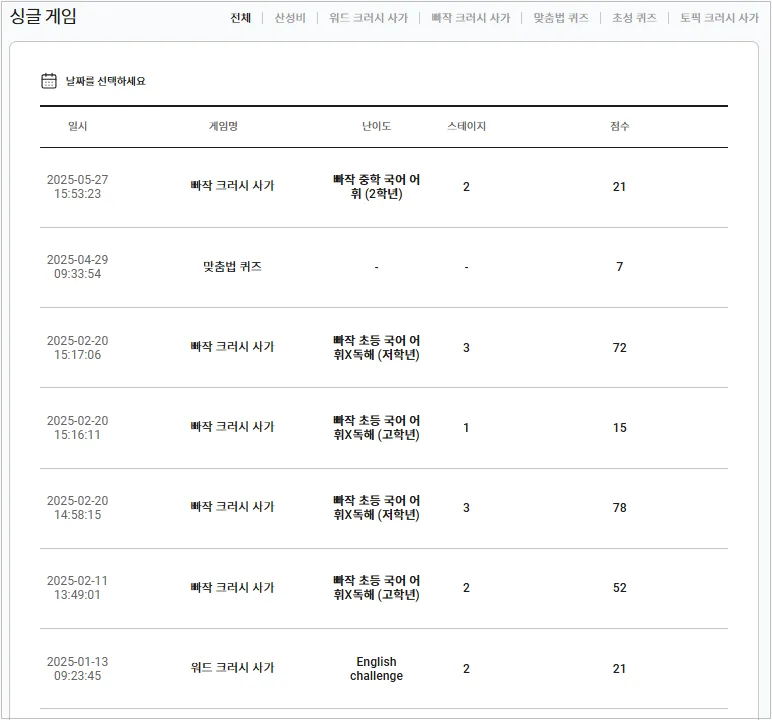Open the '초성 퀴즈' tab
772x720 pixels.
pos(634,18)
